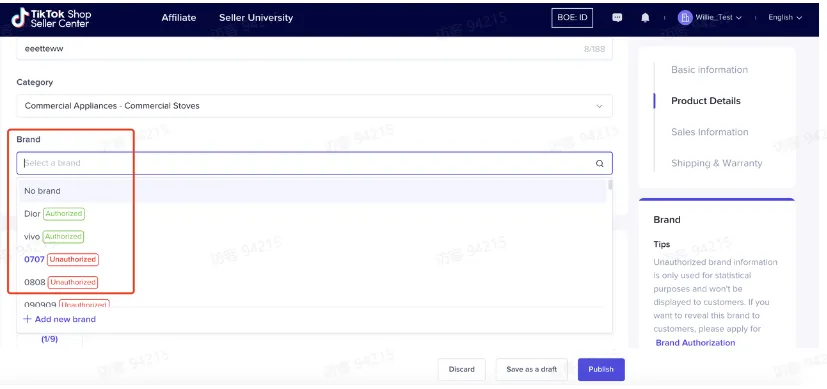Expand the Category dropdown chevron
The image size is (827, 389).
tap(599, 106)
